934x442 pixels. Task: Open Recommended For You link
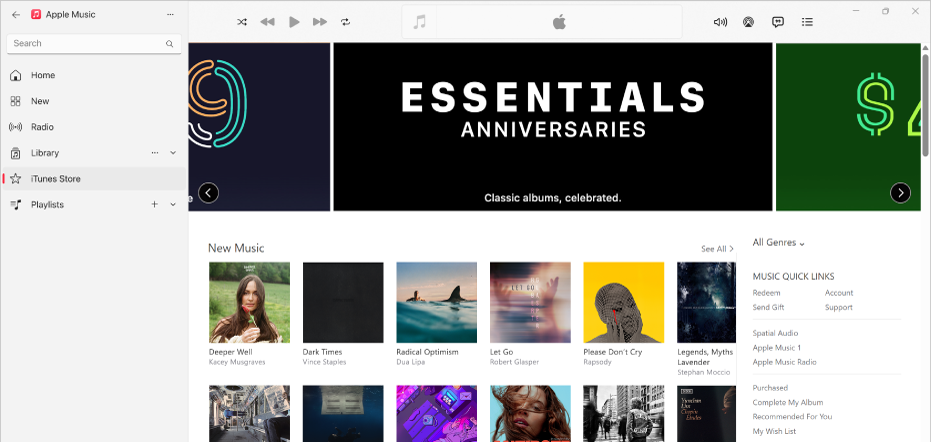click(792, 417)
